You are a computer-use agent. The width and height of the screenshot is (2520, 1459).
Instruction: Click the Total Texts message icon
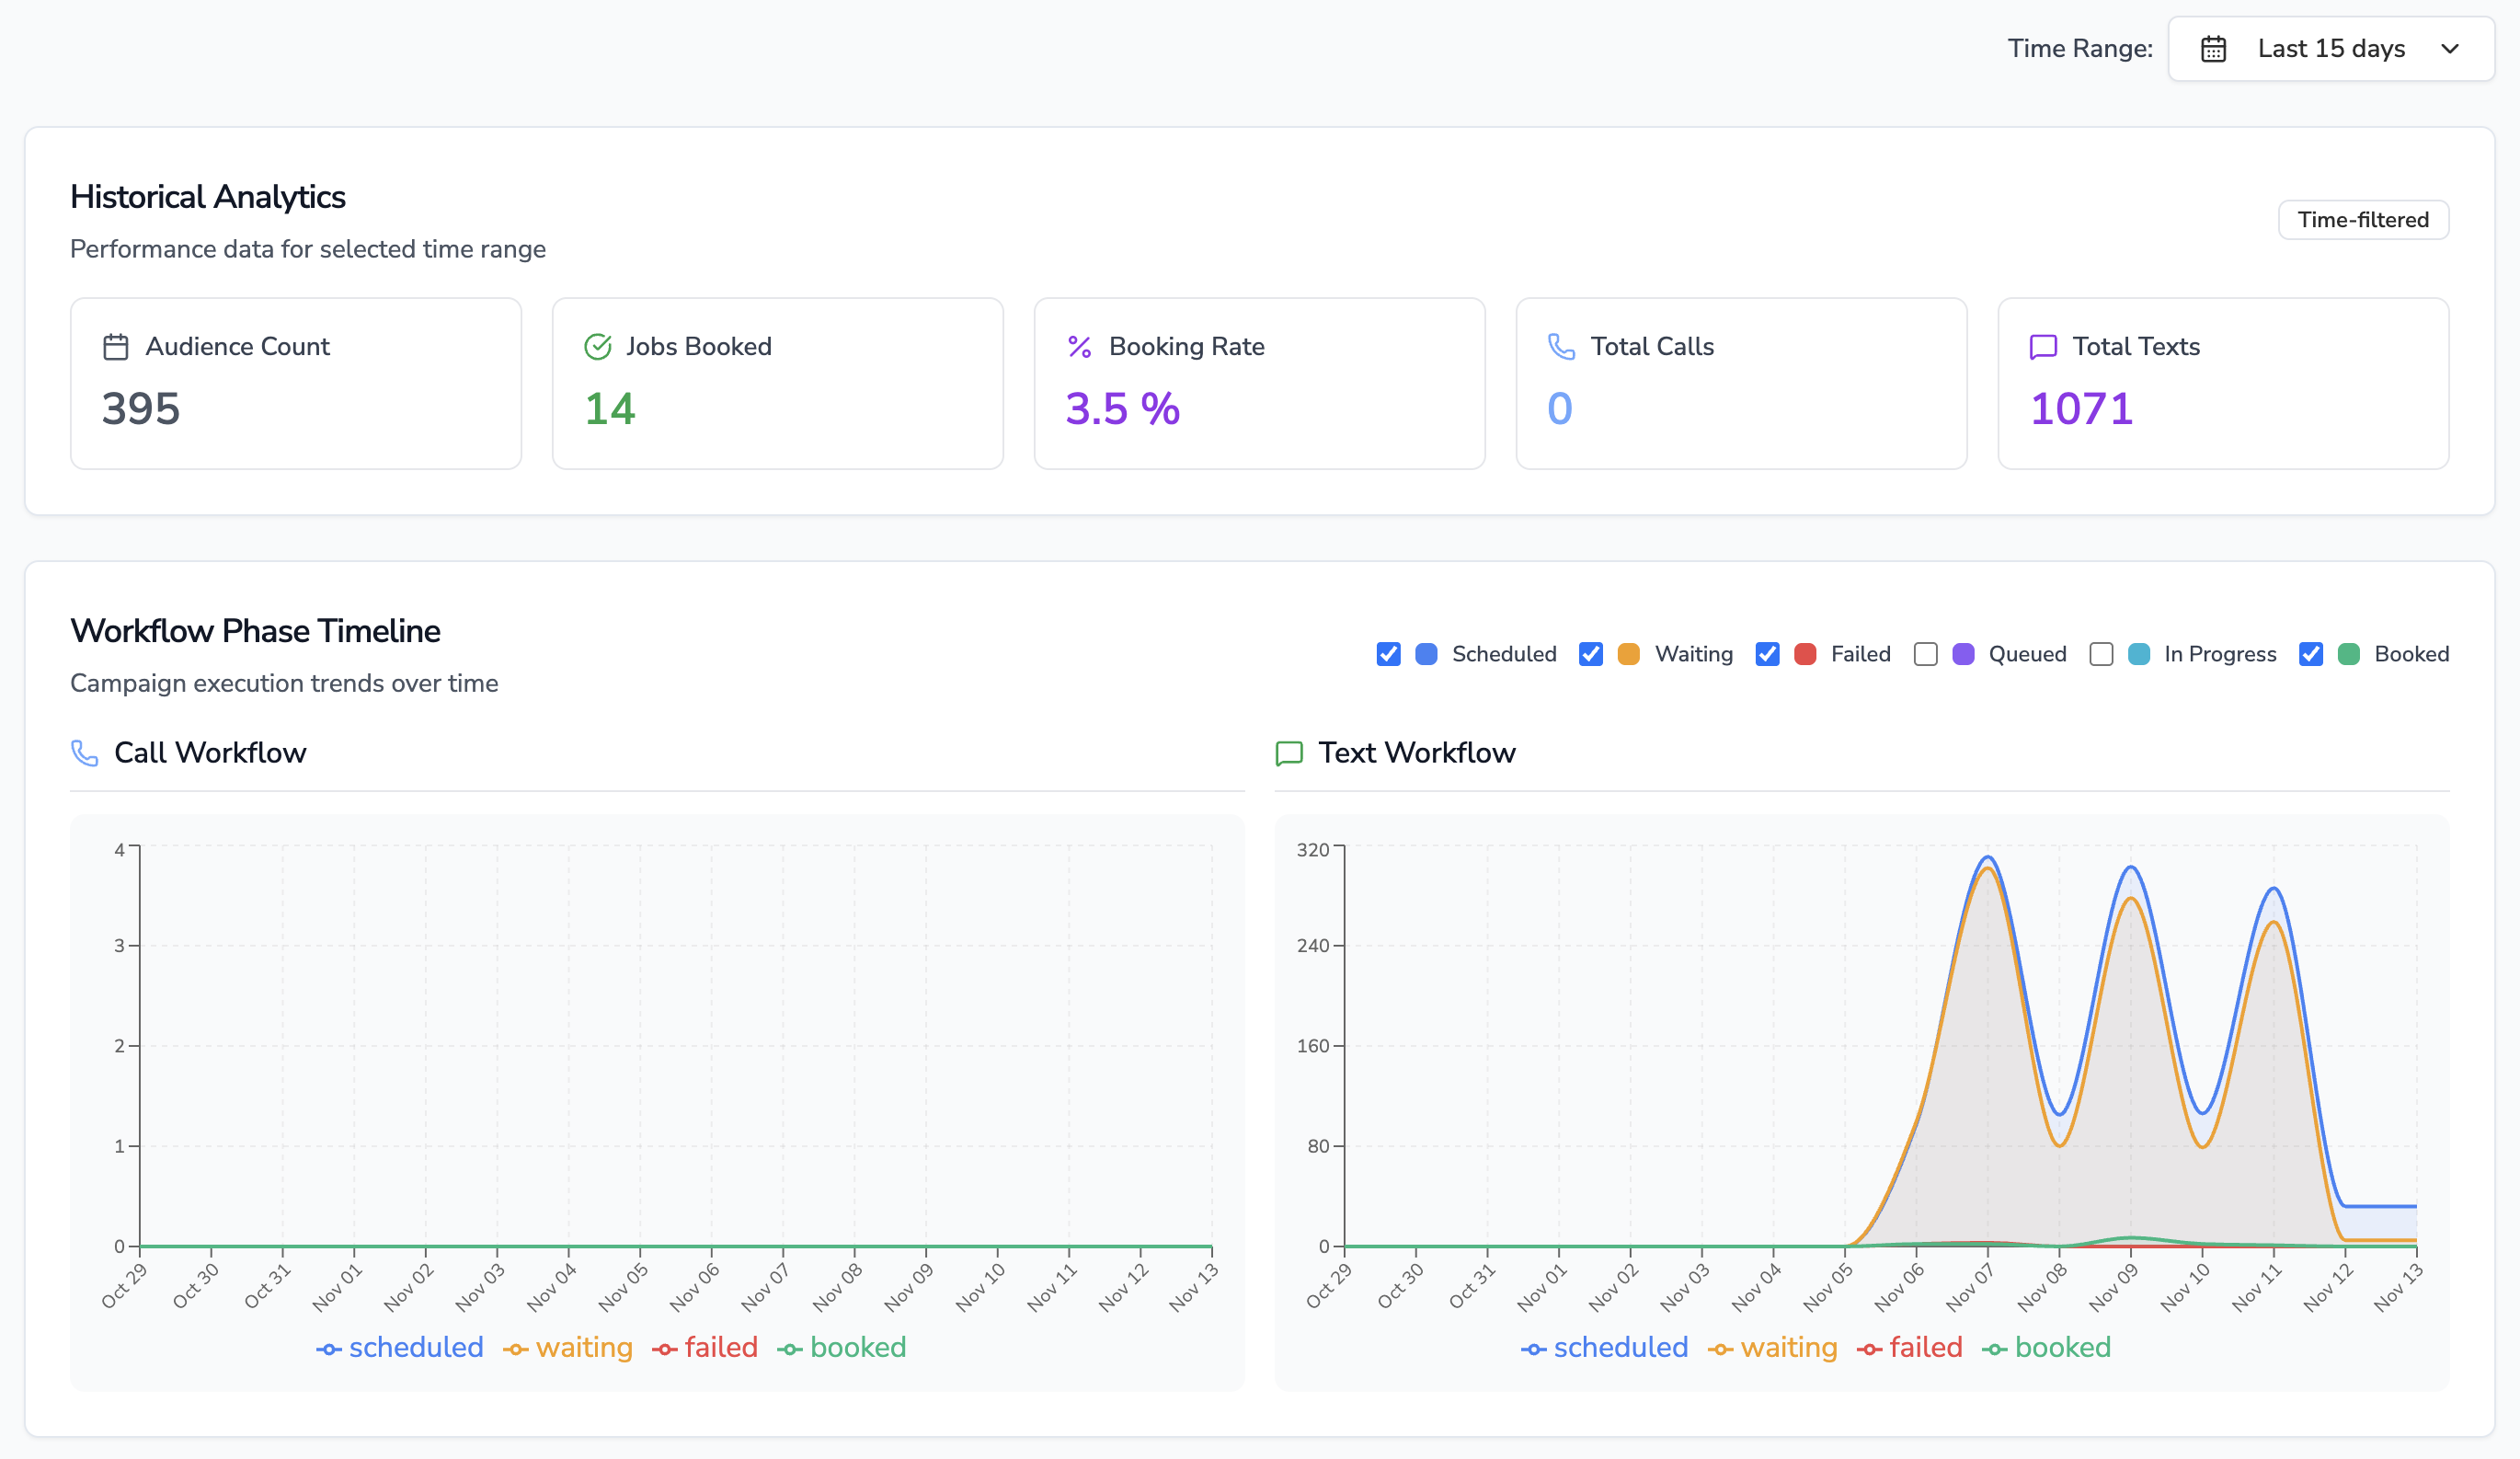[x=2042, y=346]
